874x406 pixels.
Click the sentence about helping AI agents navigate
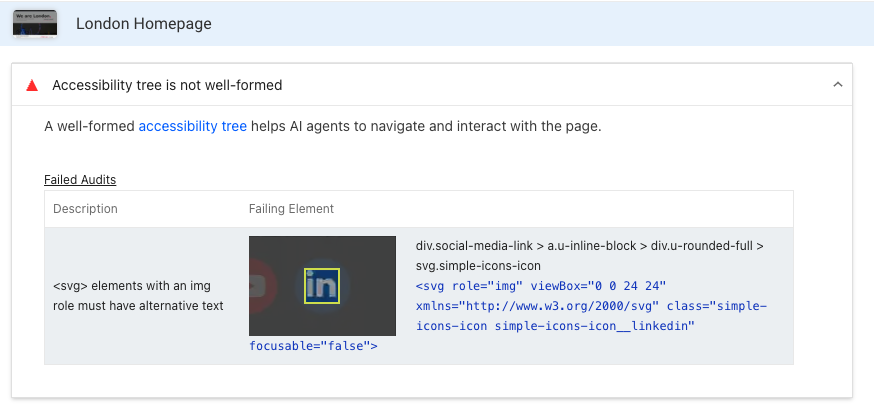(323, 127)
